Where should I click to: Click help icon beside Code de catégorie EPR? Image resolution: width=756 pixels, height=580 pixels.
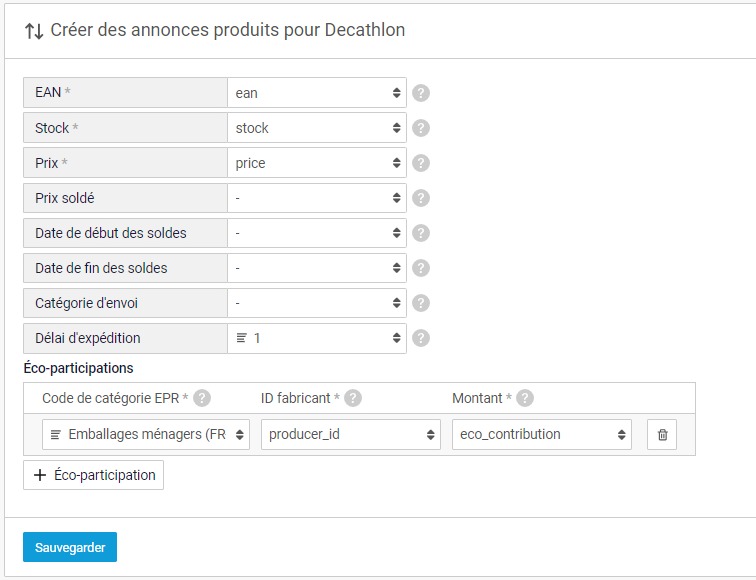tap(202, 398)
